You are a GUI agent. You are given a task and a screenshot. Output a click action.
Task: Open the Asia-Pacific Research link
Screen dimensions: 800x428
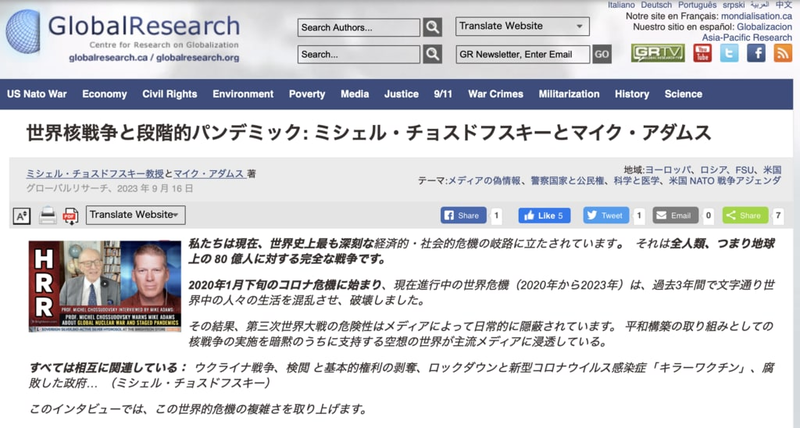pos(747,38)
